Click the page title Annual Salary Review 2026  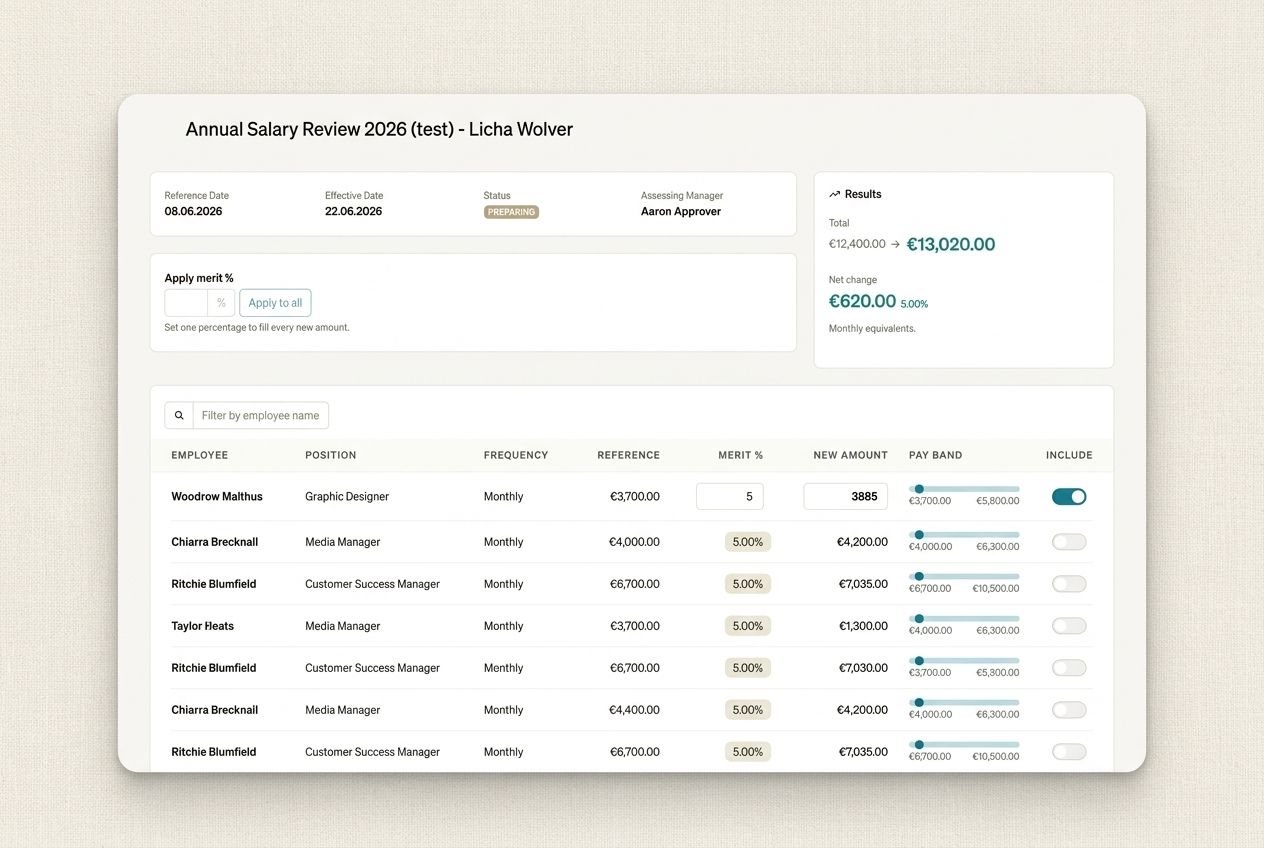click(379, 129)
